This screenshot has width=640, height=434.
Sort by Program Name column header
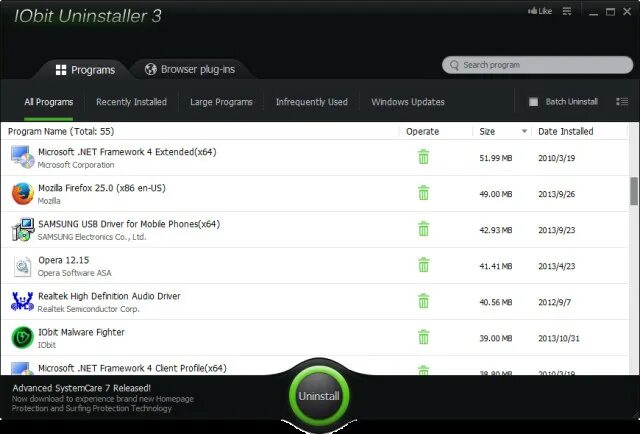click(x=61, y=131)
